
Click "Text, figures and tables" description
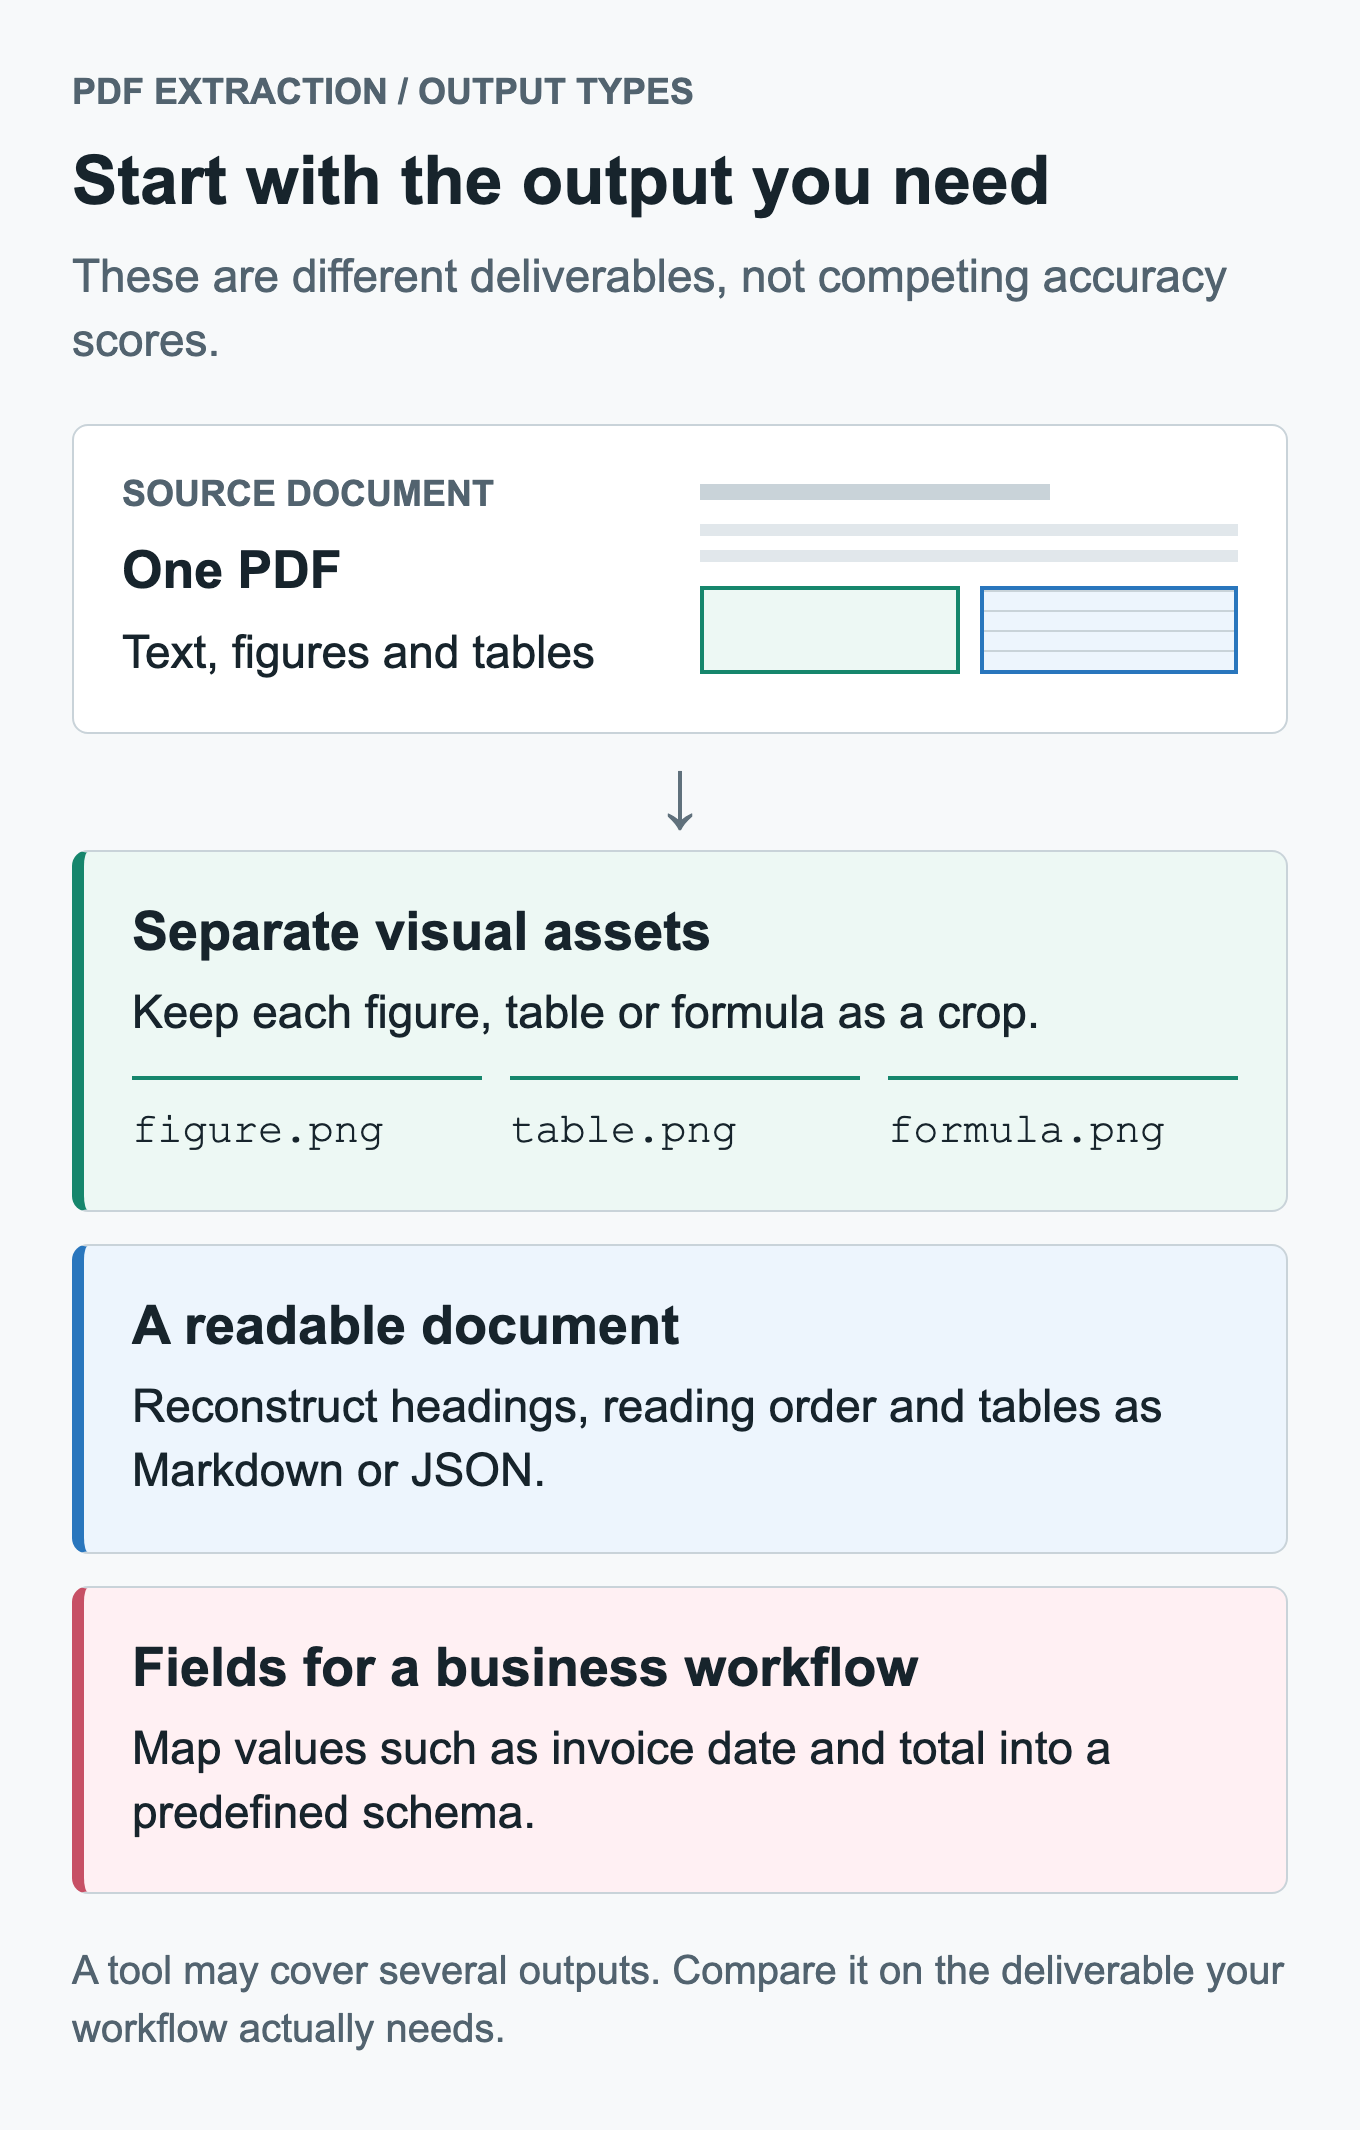358,652
